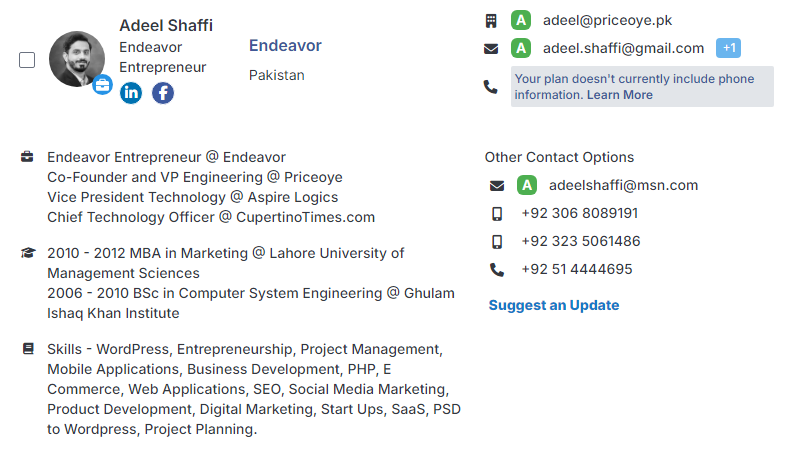
Task: Click the green A badge beside msn email
Action: pos(527,185)
